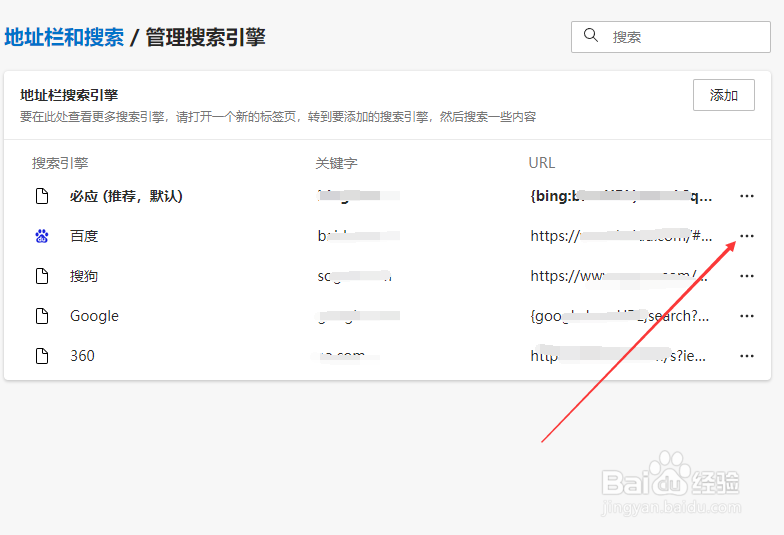Click the URL column header
The height and width of the screenshot is (535, 784).
tap(542, 163)
